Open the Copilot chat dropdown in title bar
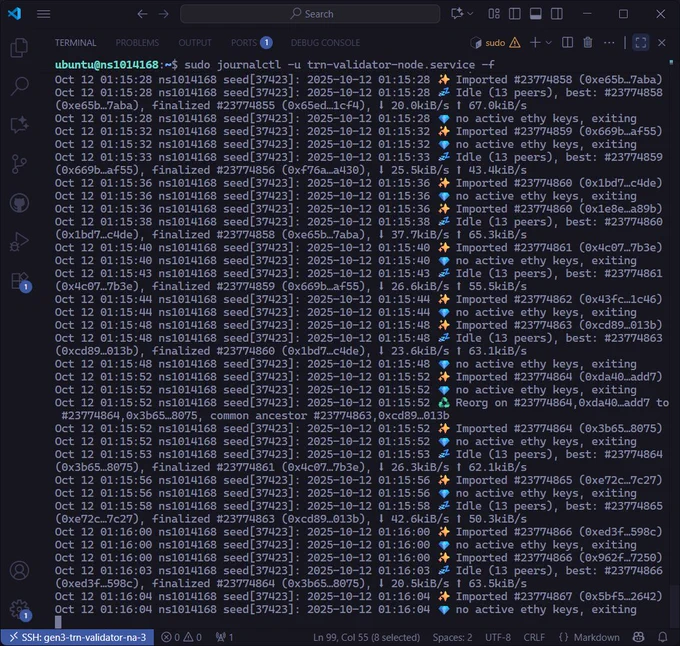The width and height of the screenshot is (680, 646). [470, 14]
